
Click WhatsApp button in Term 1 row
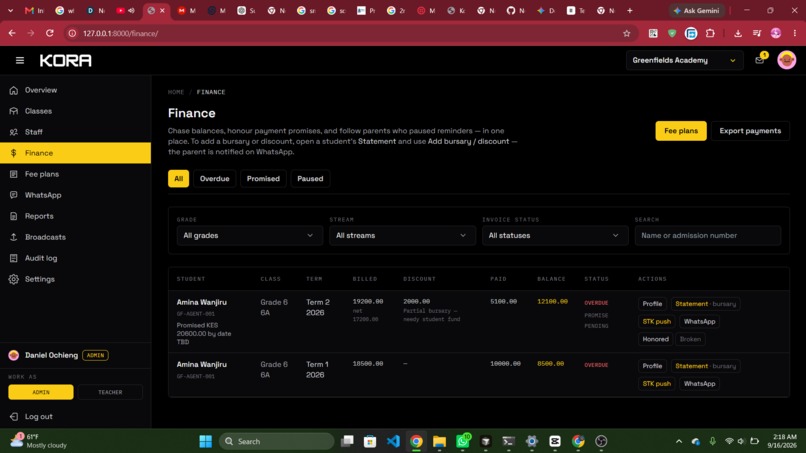[699, 384]
